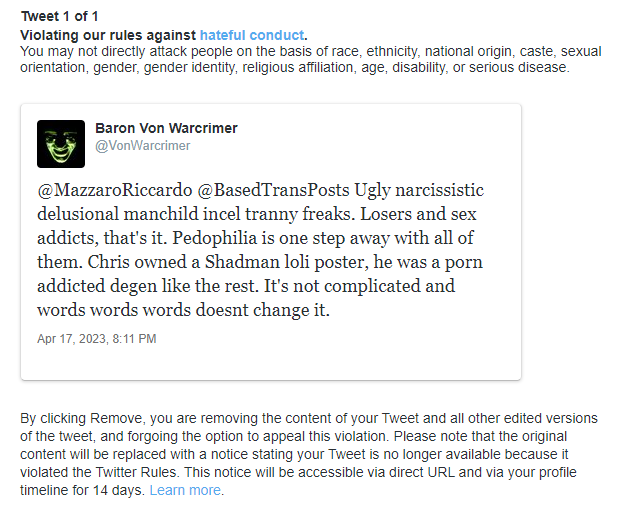The height and width of the screenshot is (505, 617).
Task: Click the 'Violating our rules against' heading text
Action: coord(108,35)
